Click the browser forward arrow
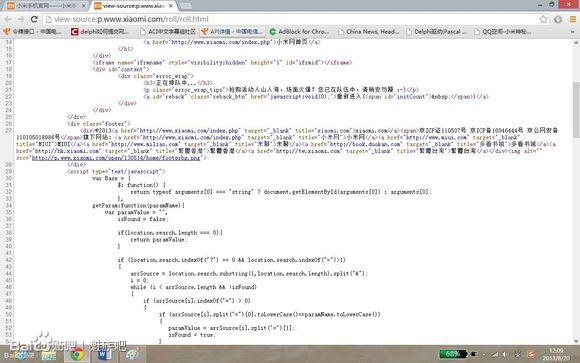The image size is (580, 363). click(21, 19)
